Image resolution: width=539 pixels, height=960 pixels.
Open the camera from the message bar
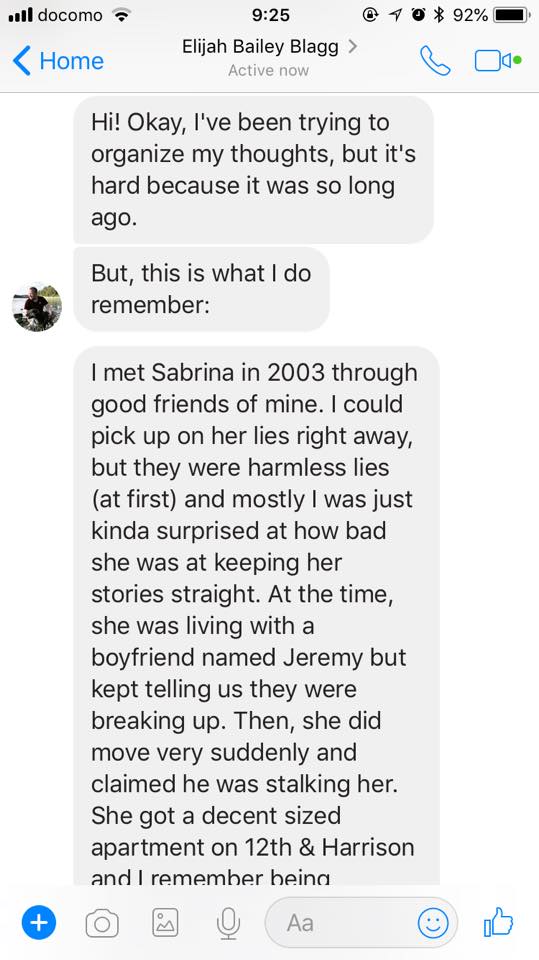102,923
